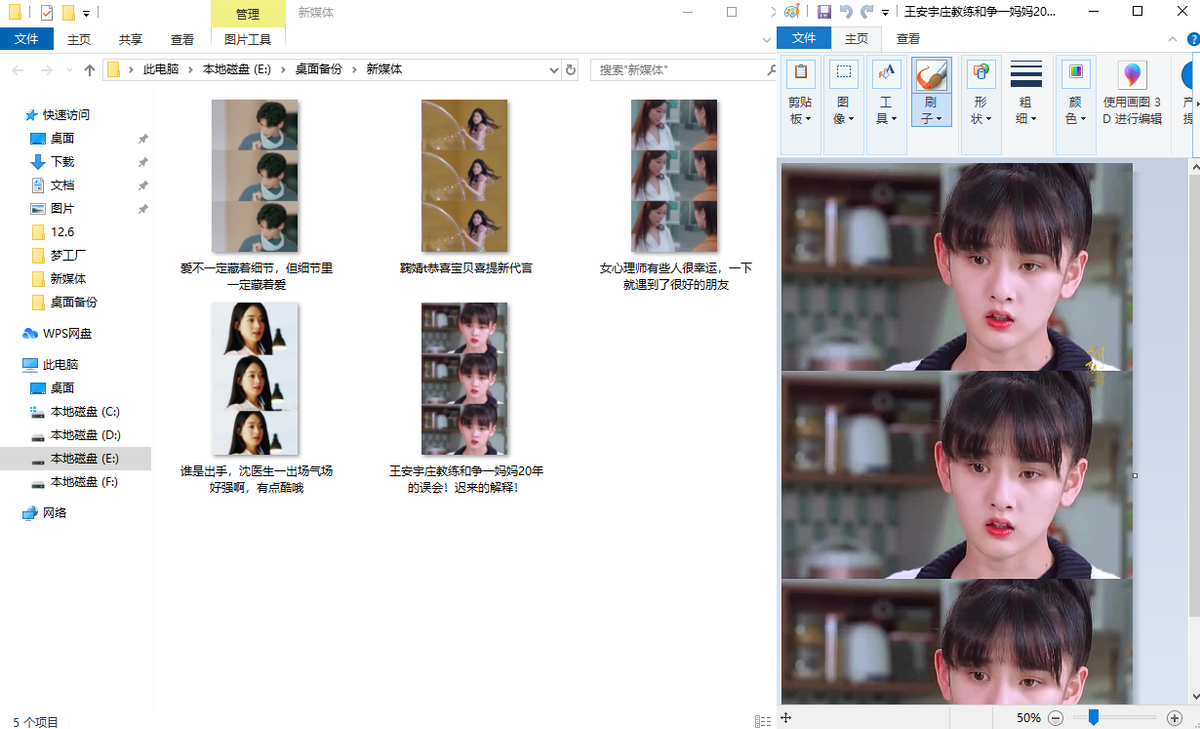Viewport: 1200px width, 729px height.
Task: Open the 文件 menu in Paint
Action: pos(804,39)
